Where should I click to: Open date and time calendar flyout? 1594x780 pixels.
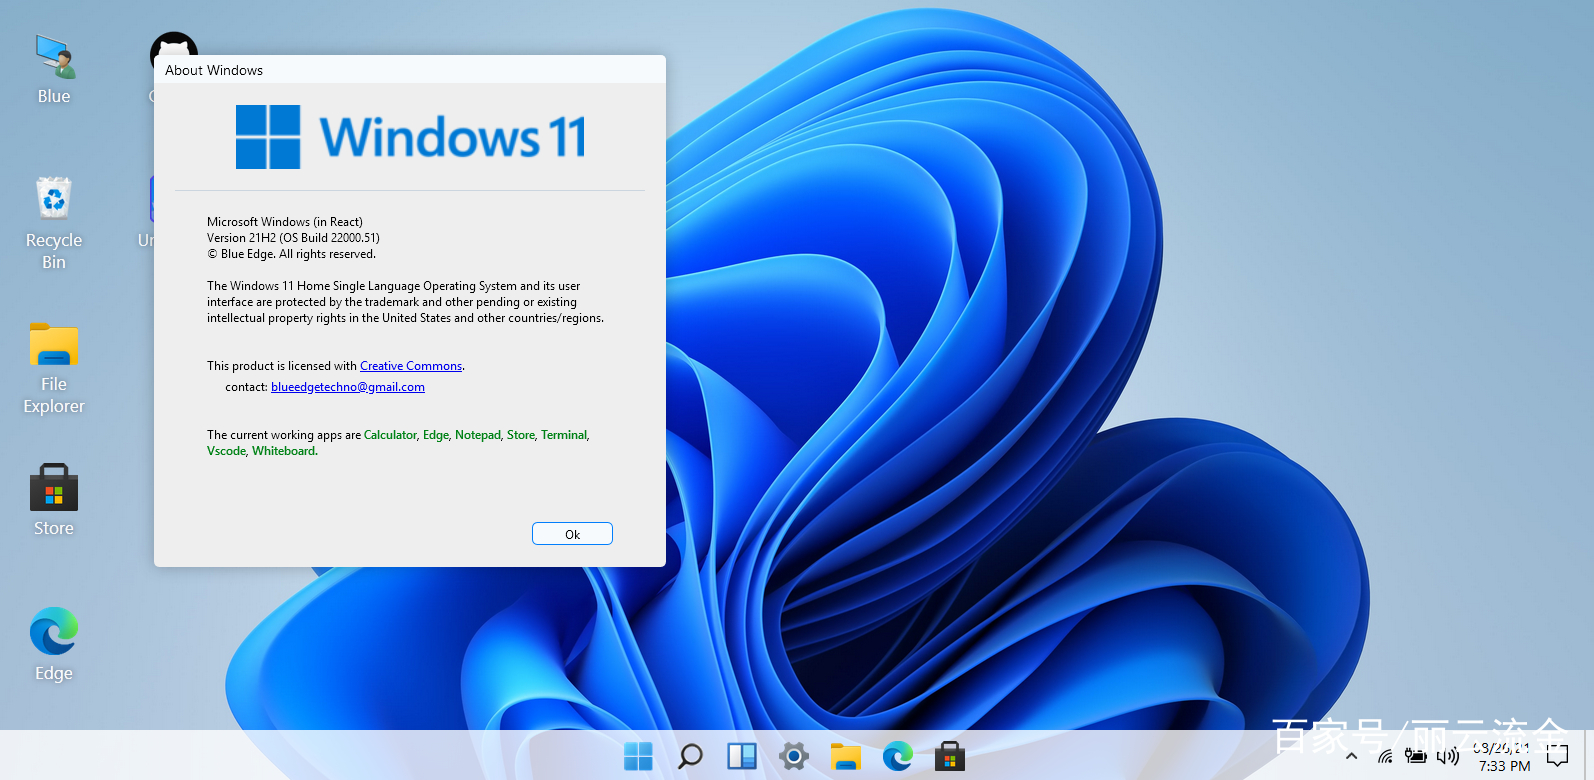[1503, 757]
